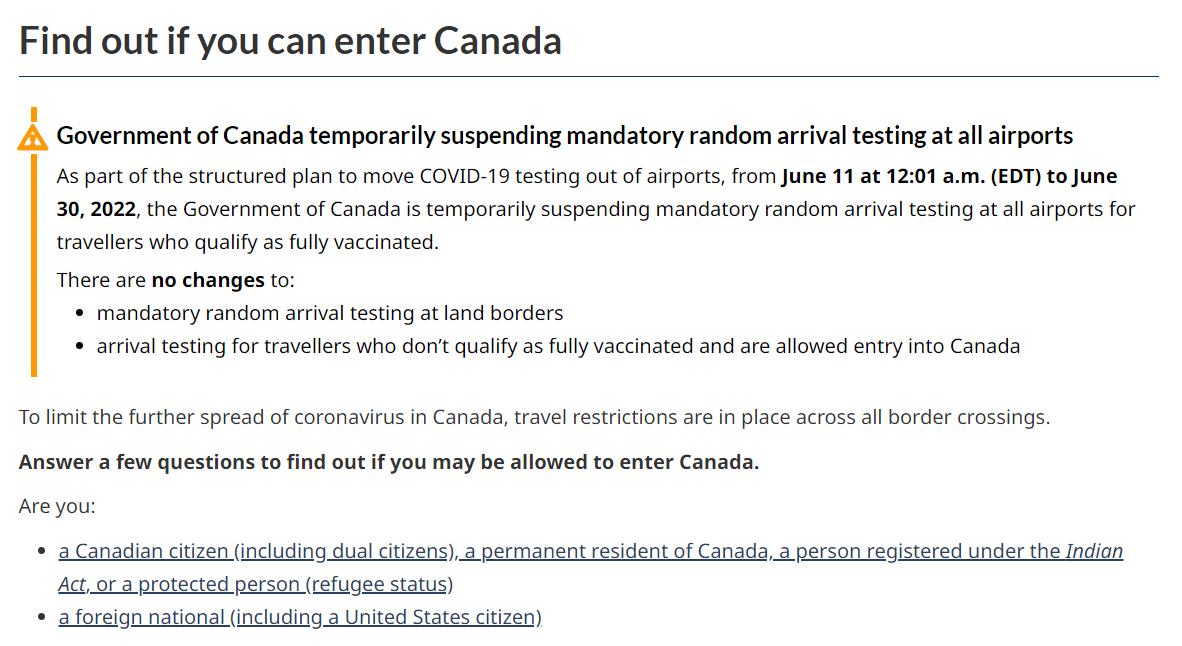Click the 'travellers who qualify as fully vaccinated' line

pyautogui.click(x=247, y=242)
